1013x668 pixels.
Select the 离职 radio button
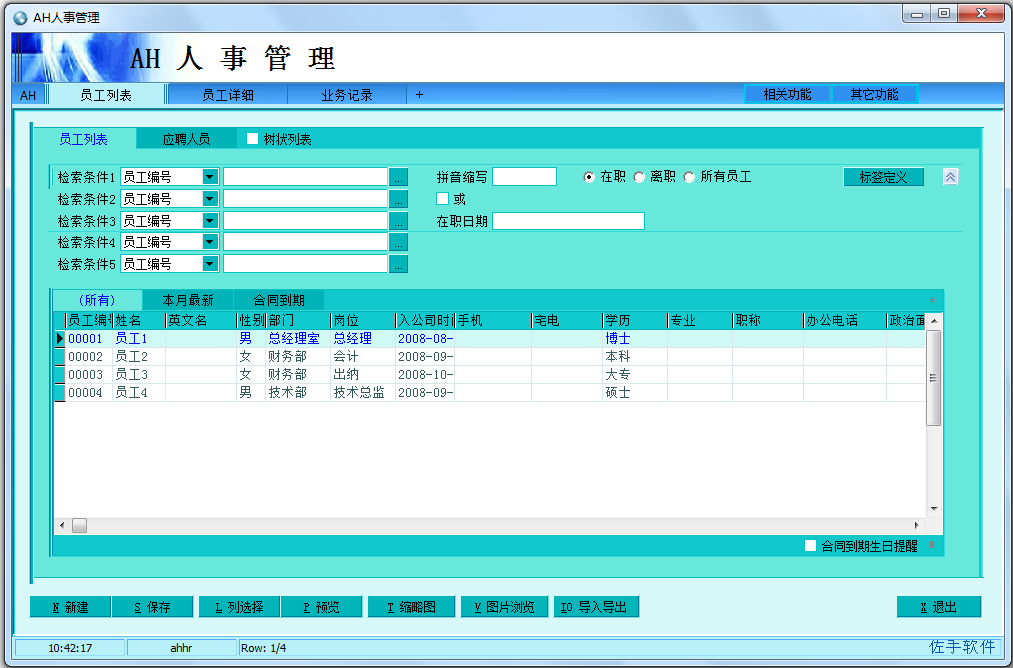point(639,177)
